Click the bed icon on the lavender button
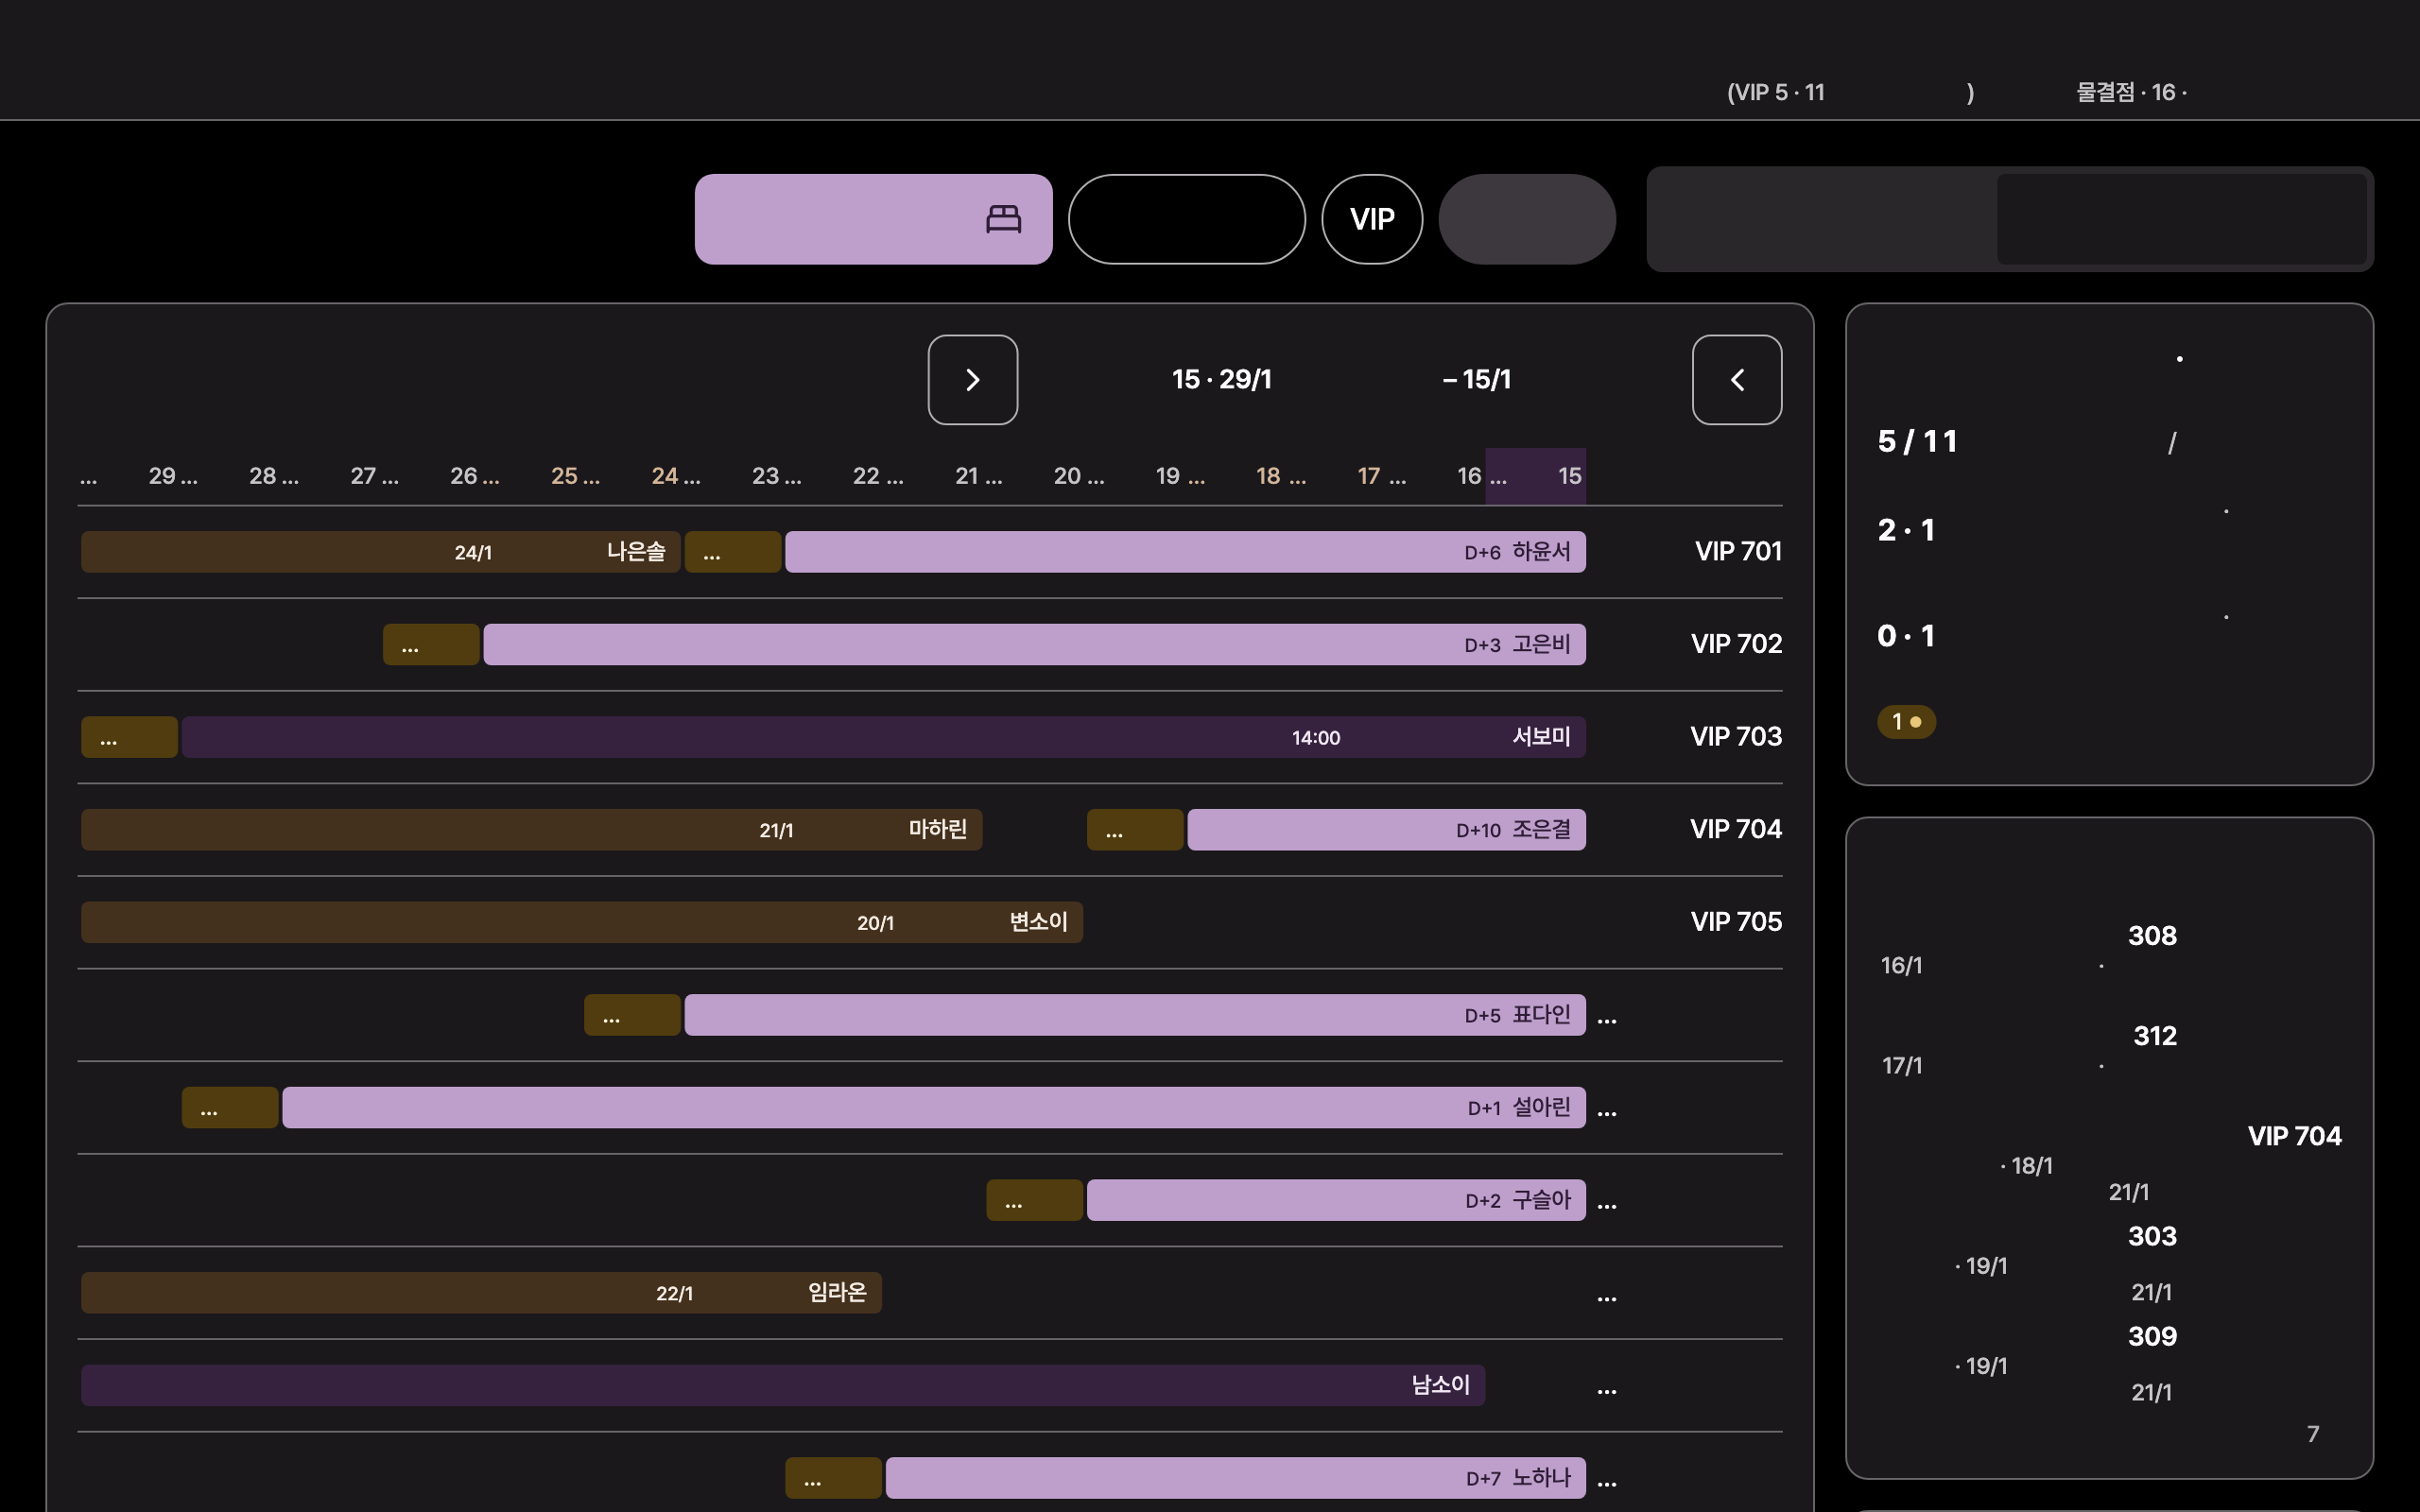The image size is (2420, 1512). point(1003,219)
